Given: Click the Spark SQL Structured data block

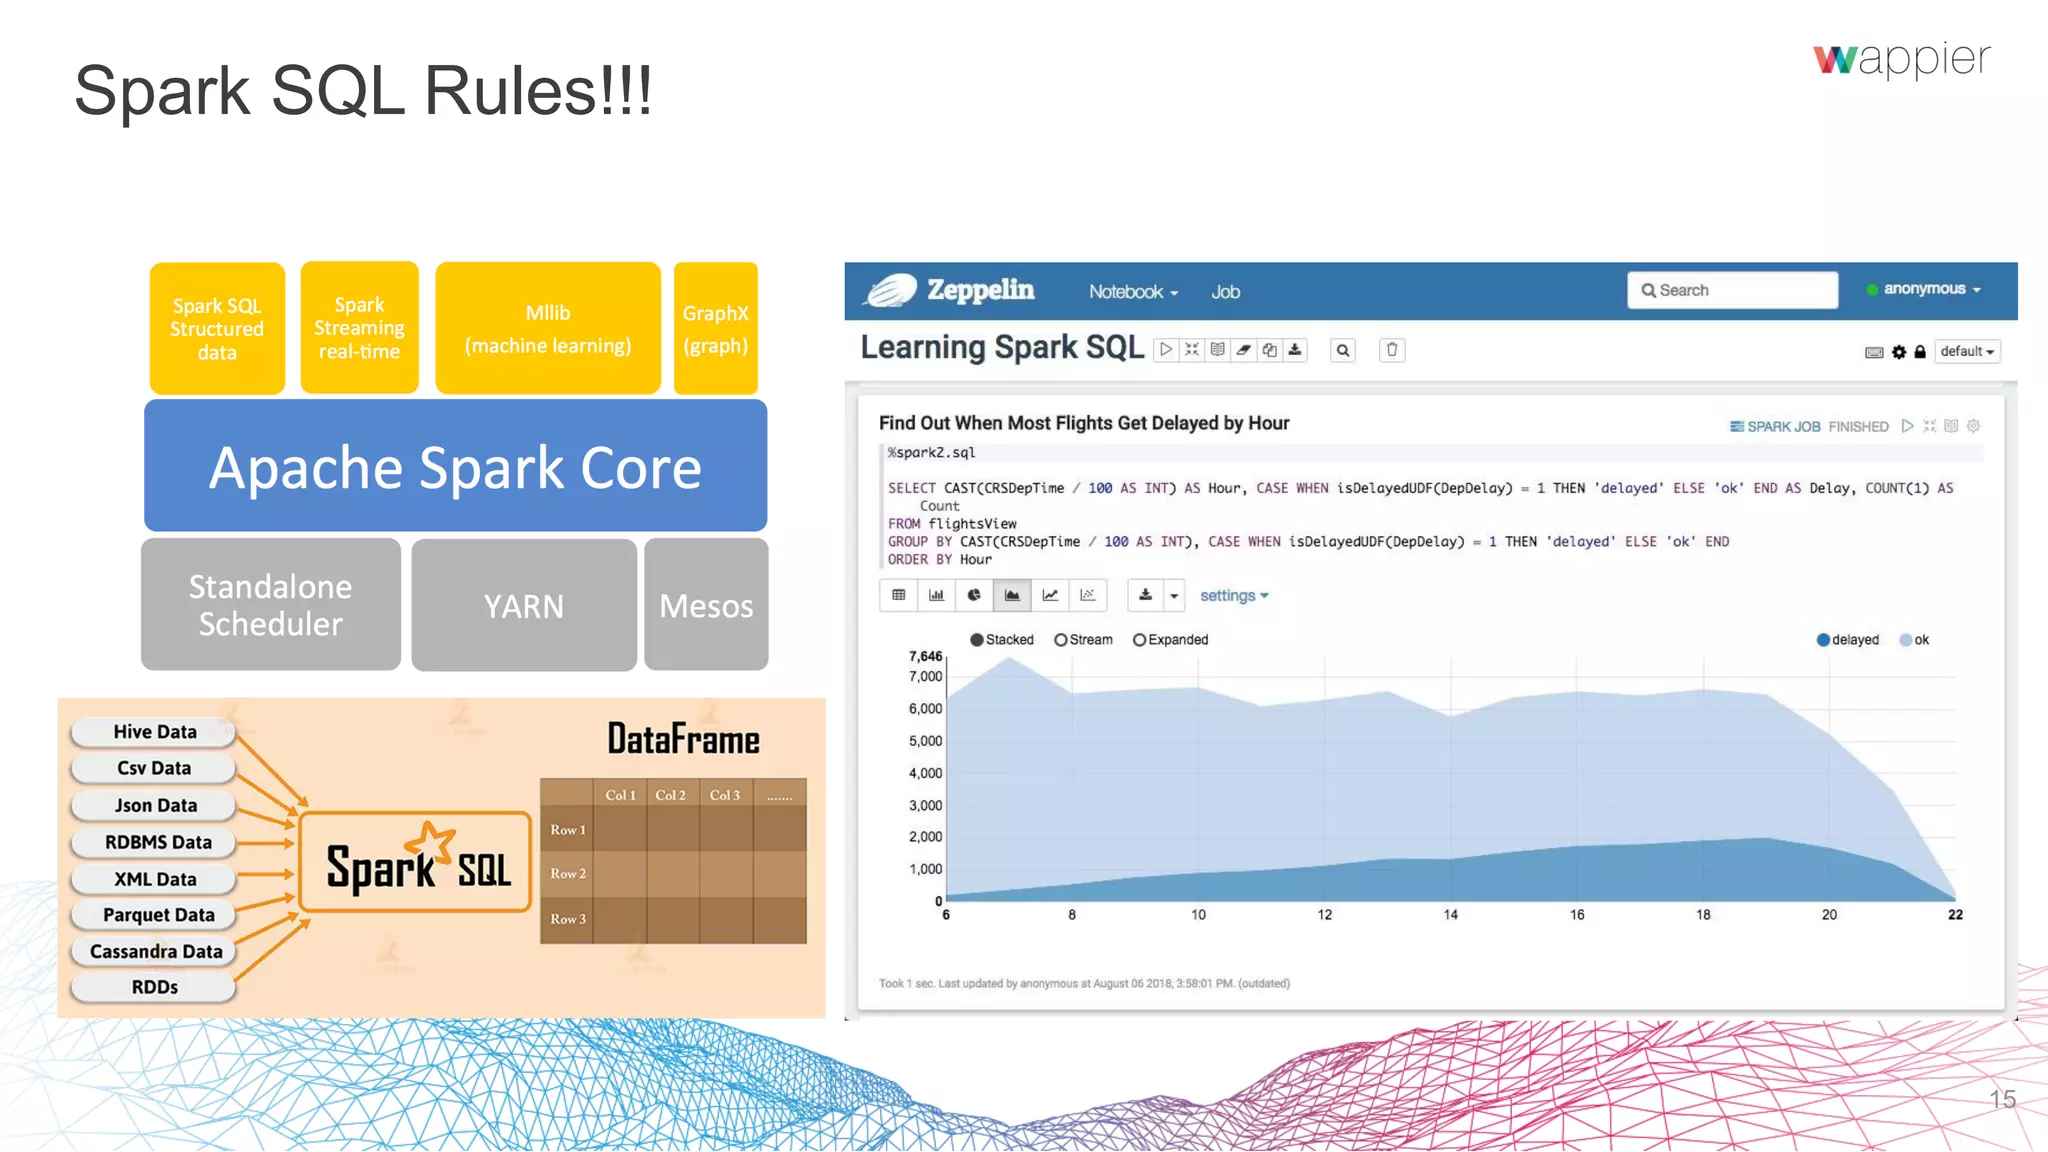Looking at the screenshot, I should (x=217, y=329).
